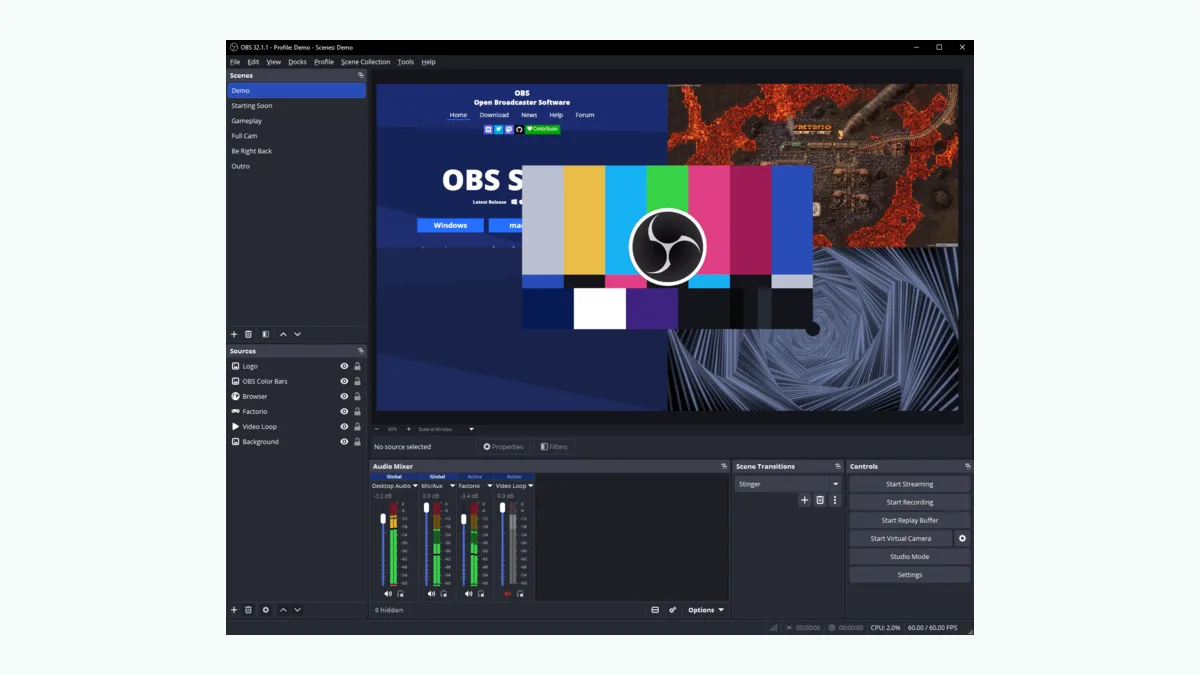Open the Edit menu
Screen dimensions: 1200x675
point(254,62)
